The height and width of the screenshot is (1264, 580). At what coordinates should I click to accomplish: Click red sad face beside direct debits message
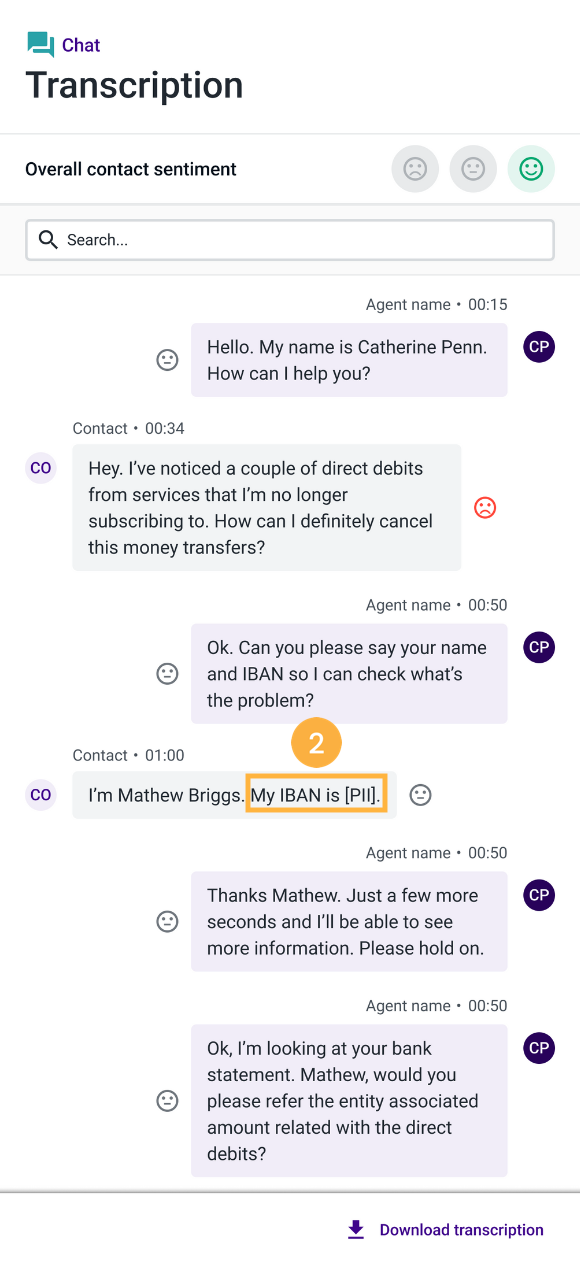(485, 508)
